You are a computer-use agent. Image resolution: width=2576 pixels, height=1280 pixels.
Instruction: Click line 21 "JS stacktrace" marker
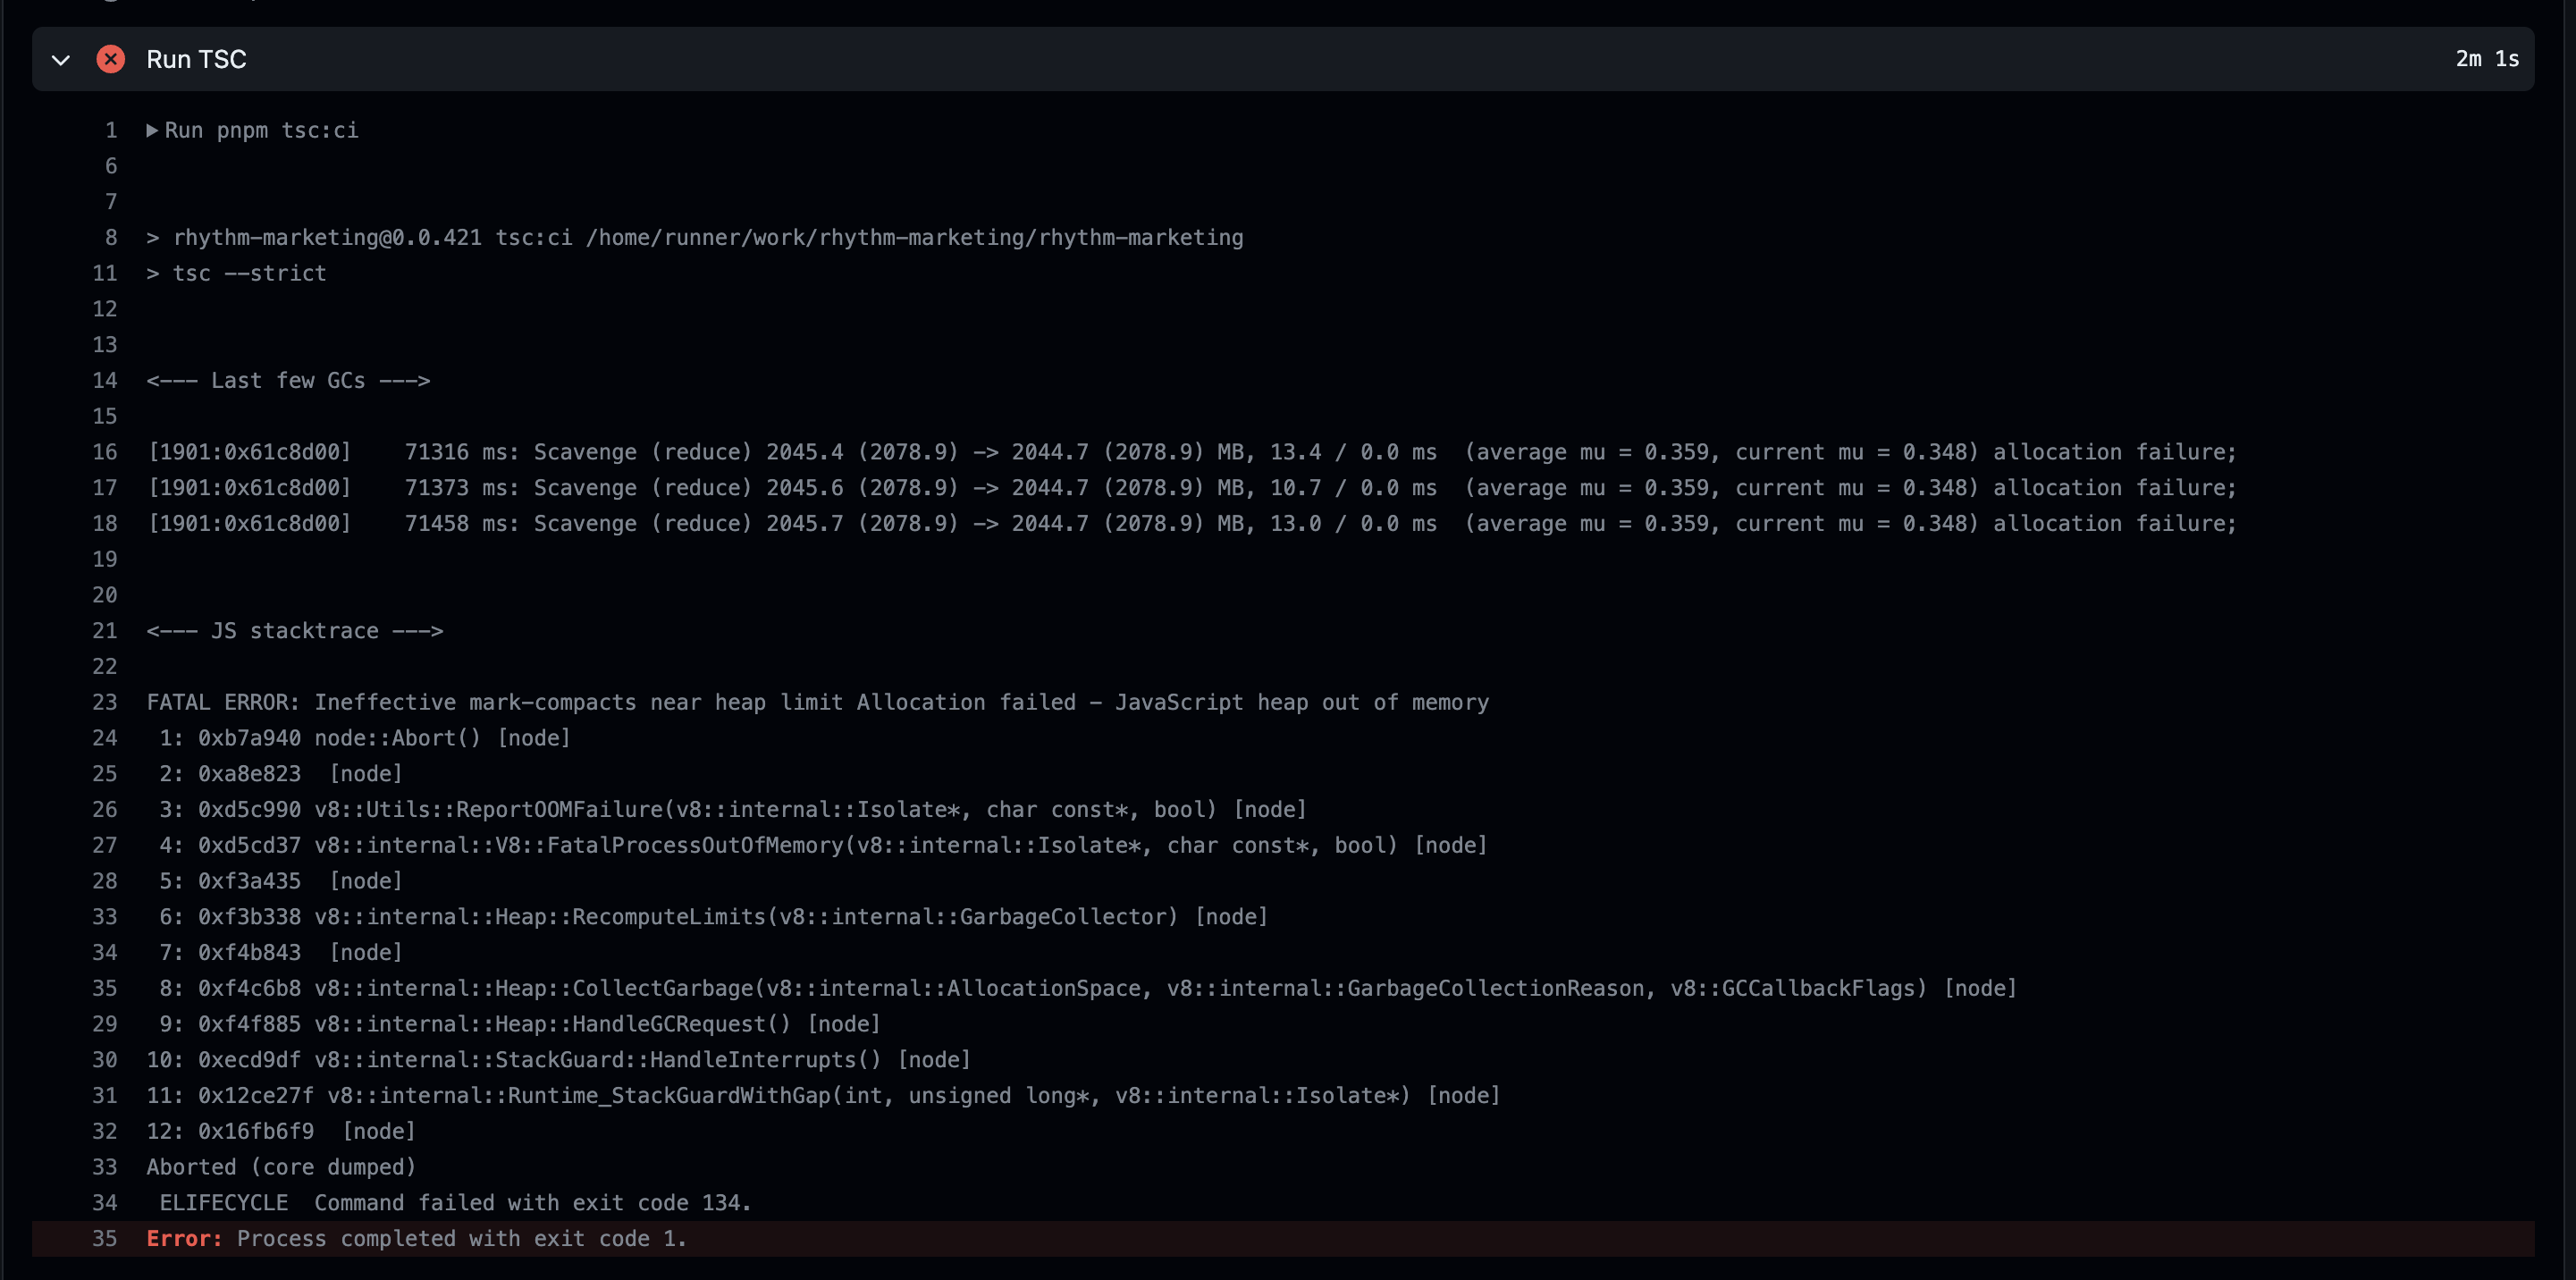coord(294,630)
